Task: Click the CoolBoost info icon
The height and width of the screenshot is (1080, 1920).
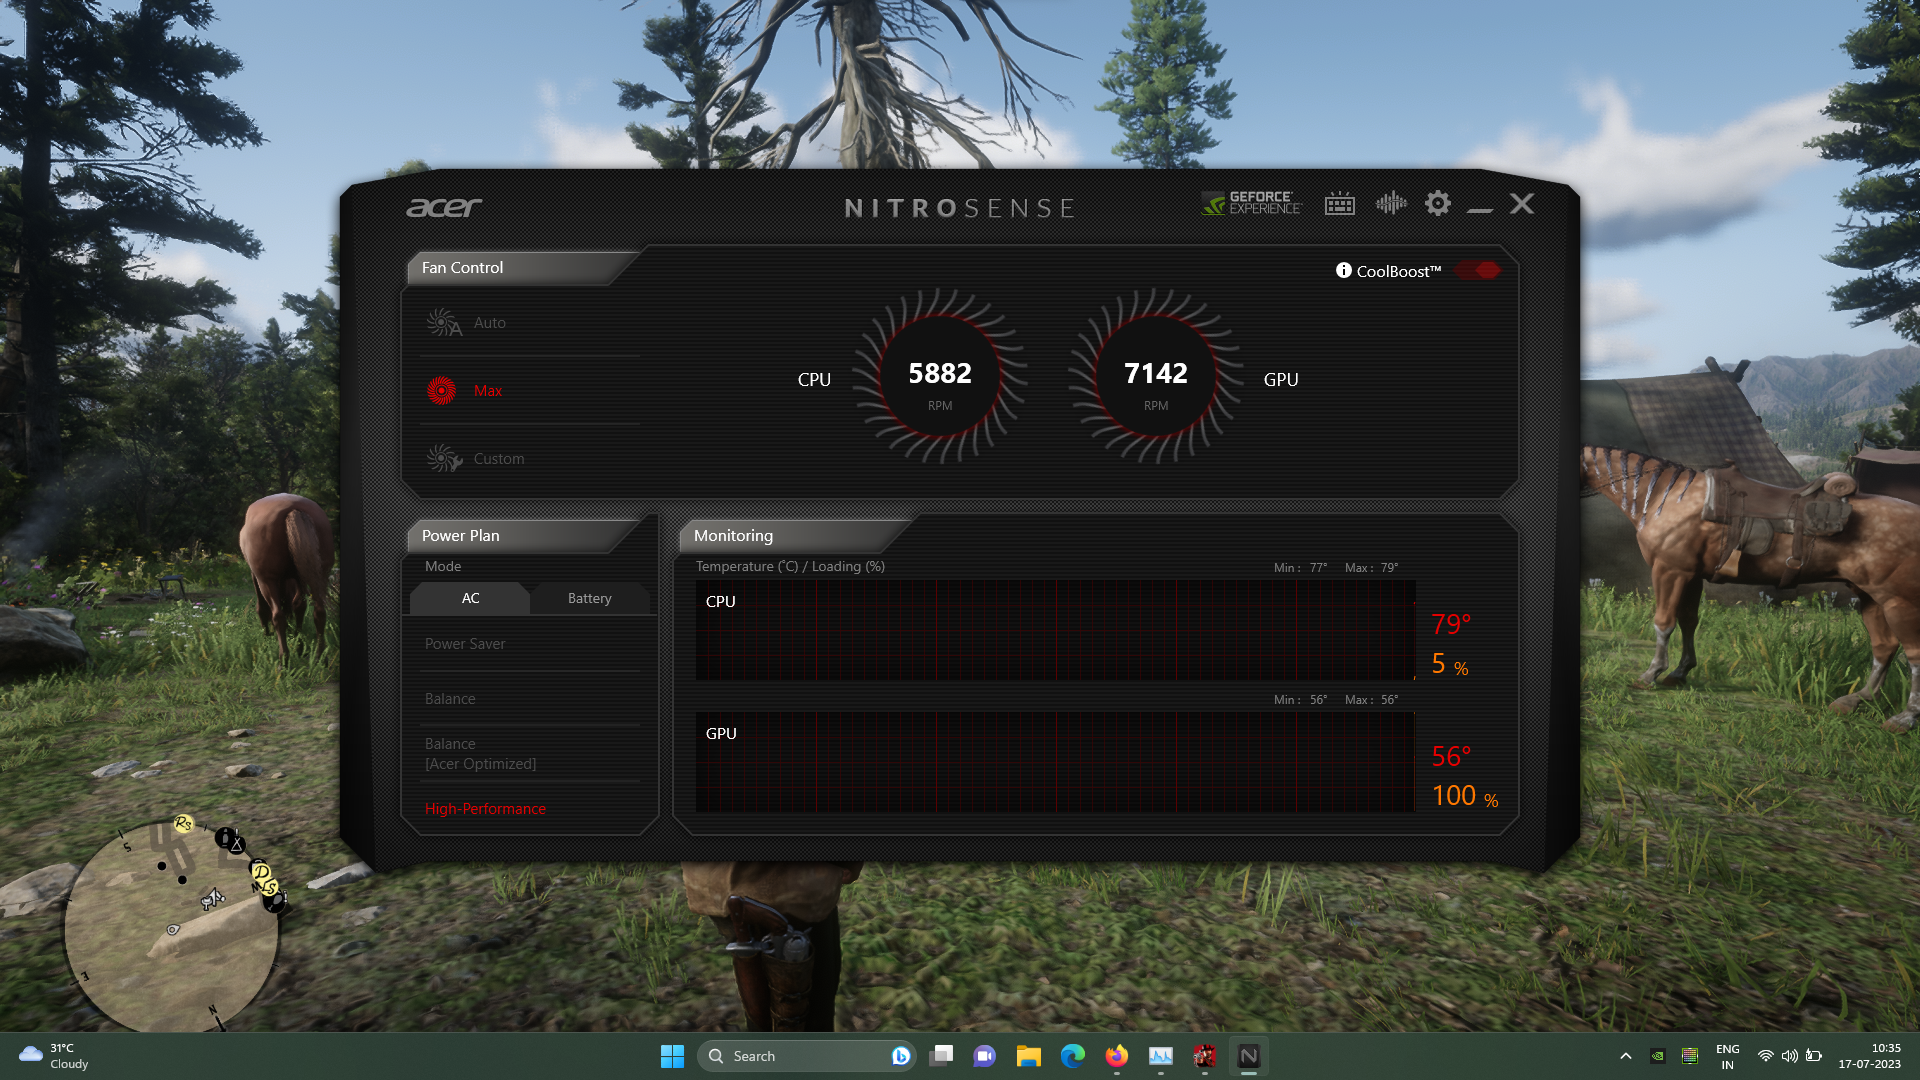Action: [x=1344, y=271]
